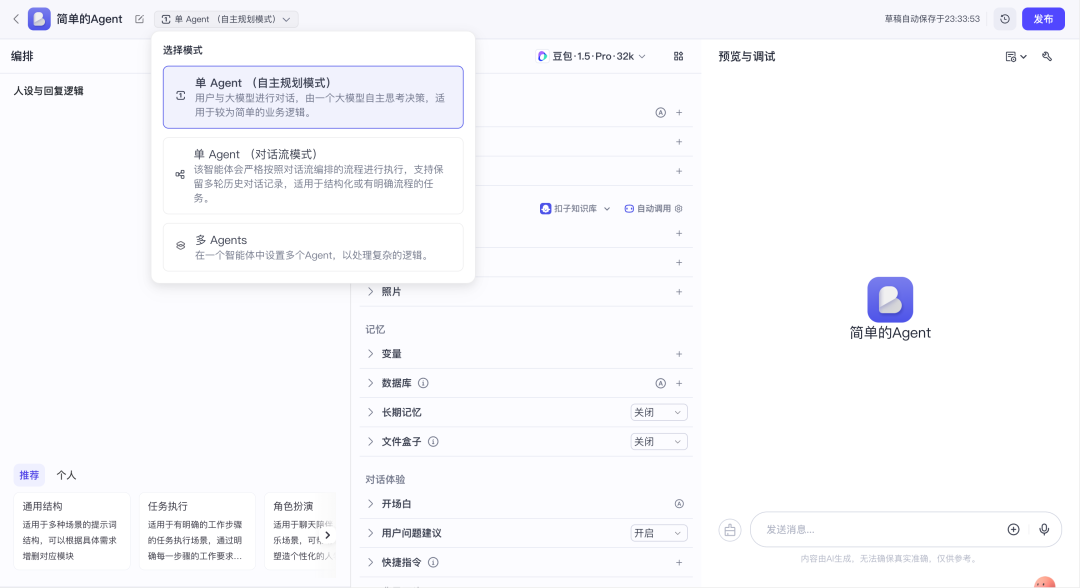Image resolution: width=1080 pixels, height=588 pixels.
Task: Clear the chat with the broom icon
Action: point(729,529)
